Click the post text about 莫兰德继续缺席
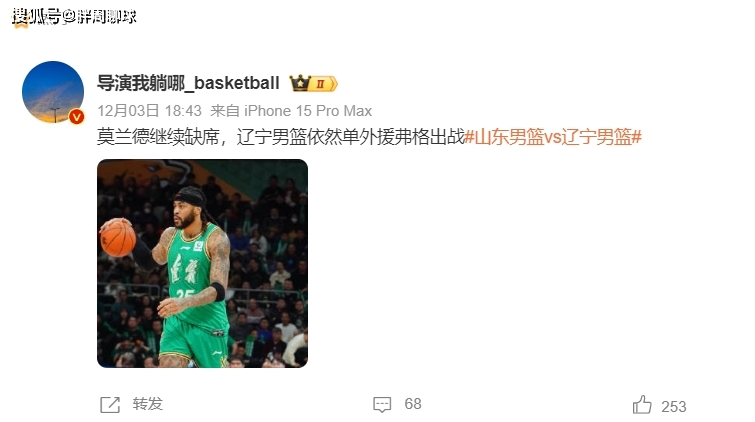Screen dimensions: 755x422 coord(280,137)
